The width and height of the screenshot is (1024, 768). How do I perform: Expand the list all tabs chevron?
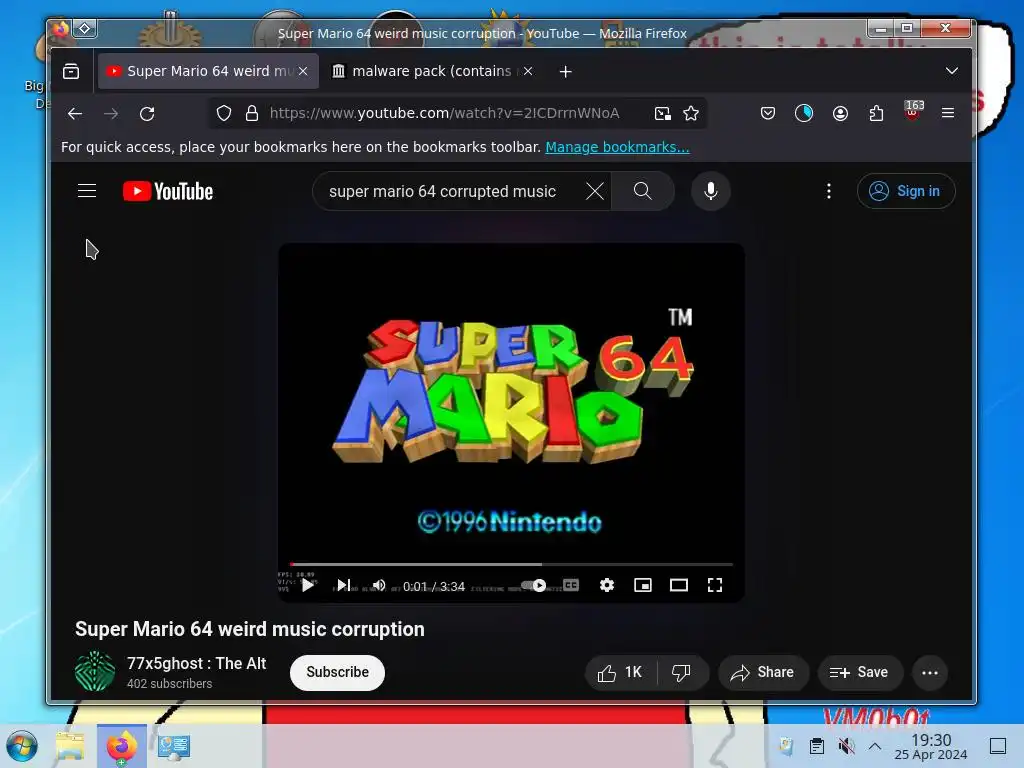coord(952,71)
